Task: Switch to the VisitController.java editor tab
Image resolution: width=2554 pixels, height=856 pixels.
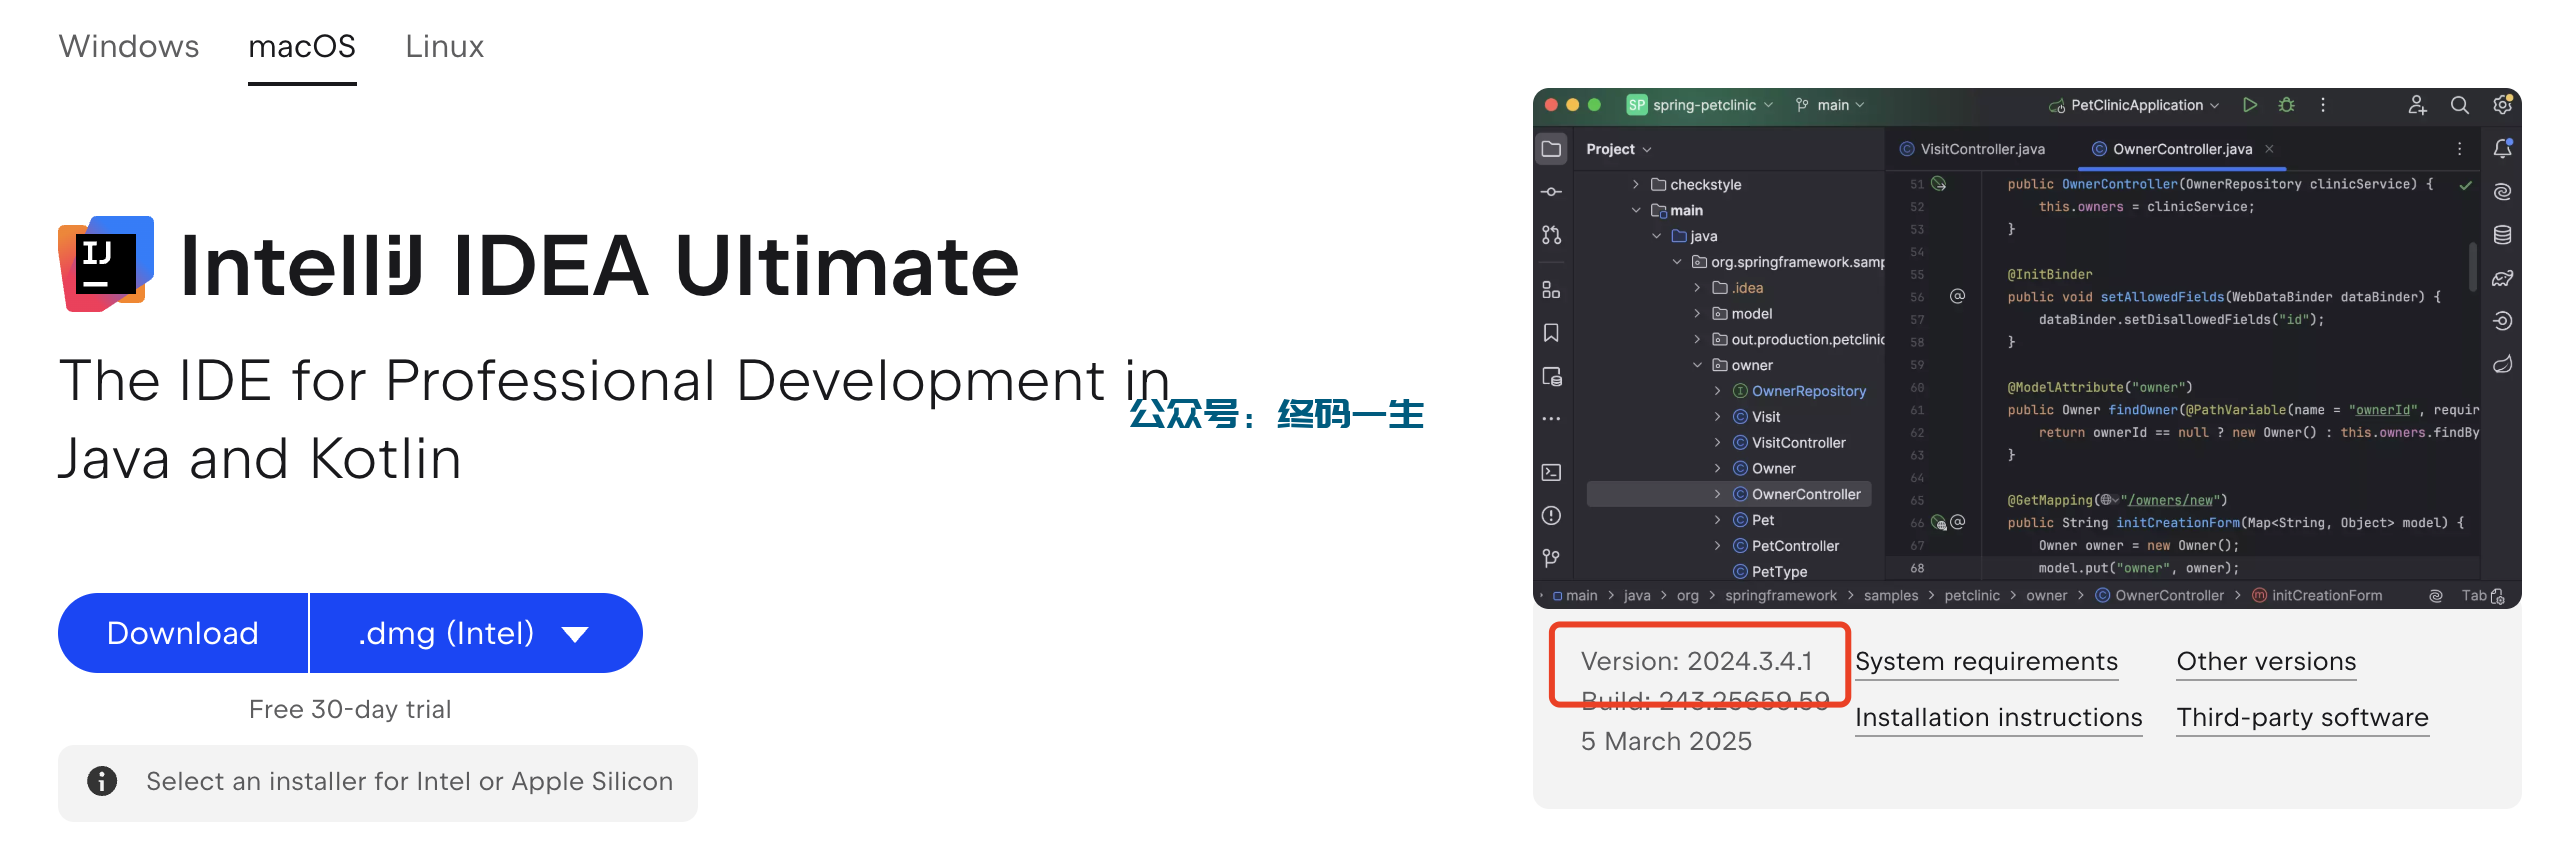Action: point(1972,149)
